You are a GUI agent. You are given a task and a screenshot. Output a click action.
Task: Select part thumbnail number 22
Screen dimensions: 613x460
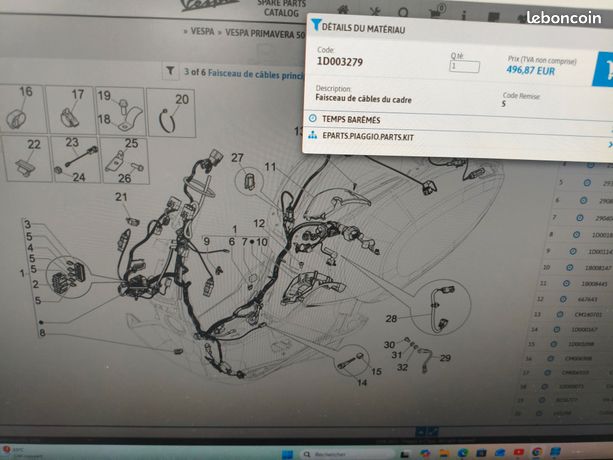pyautogui.click(x=27, y=159)
